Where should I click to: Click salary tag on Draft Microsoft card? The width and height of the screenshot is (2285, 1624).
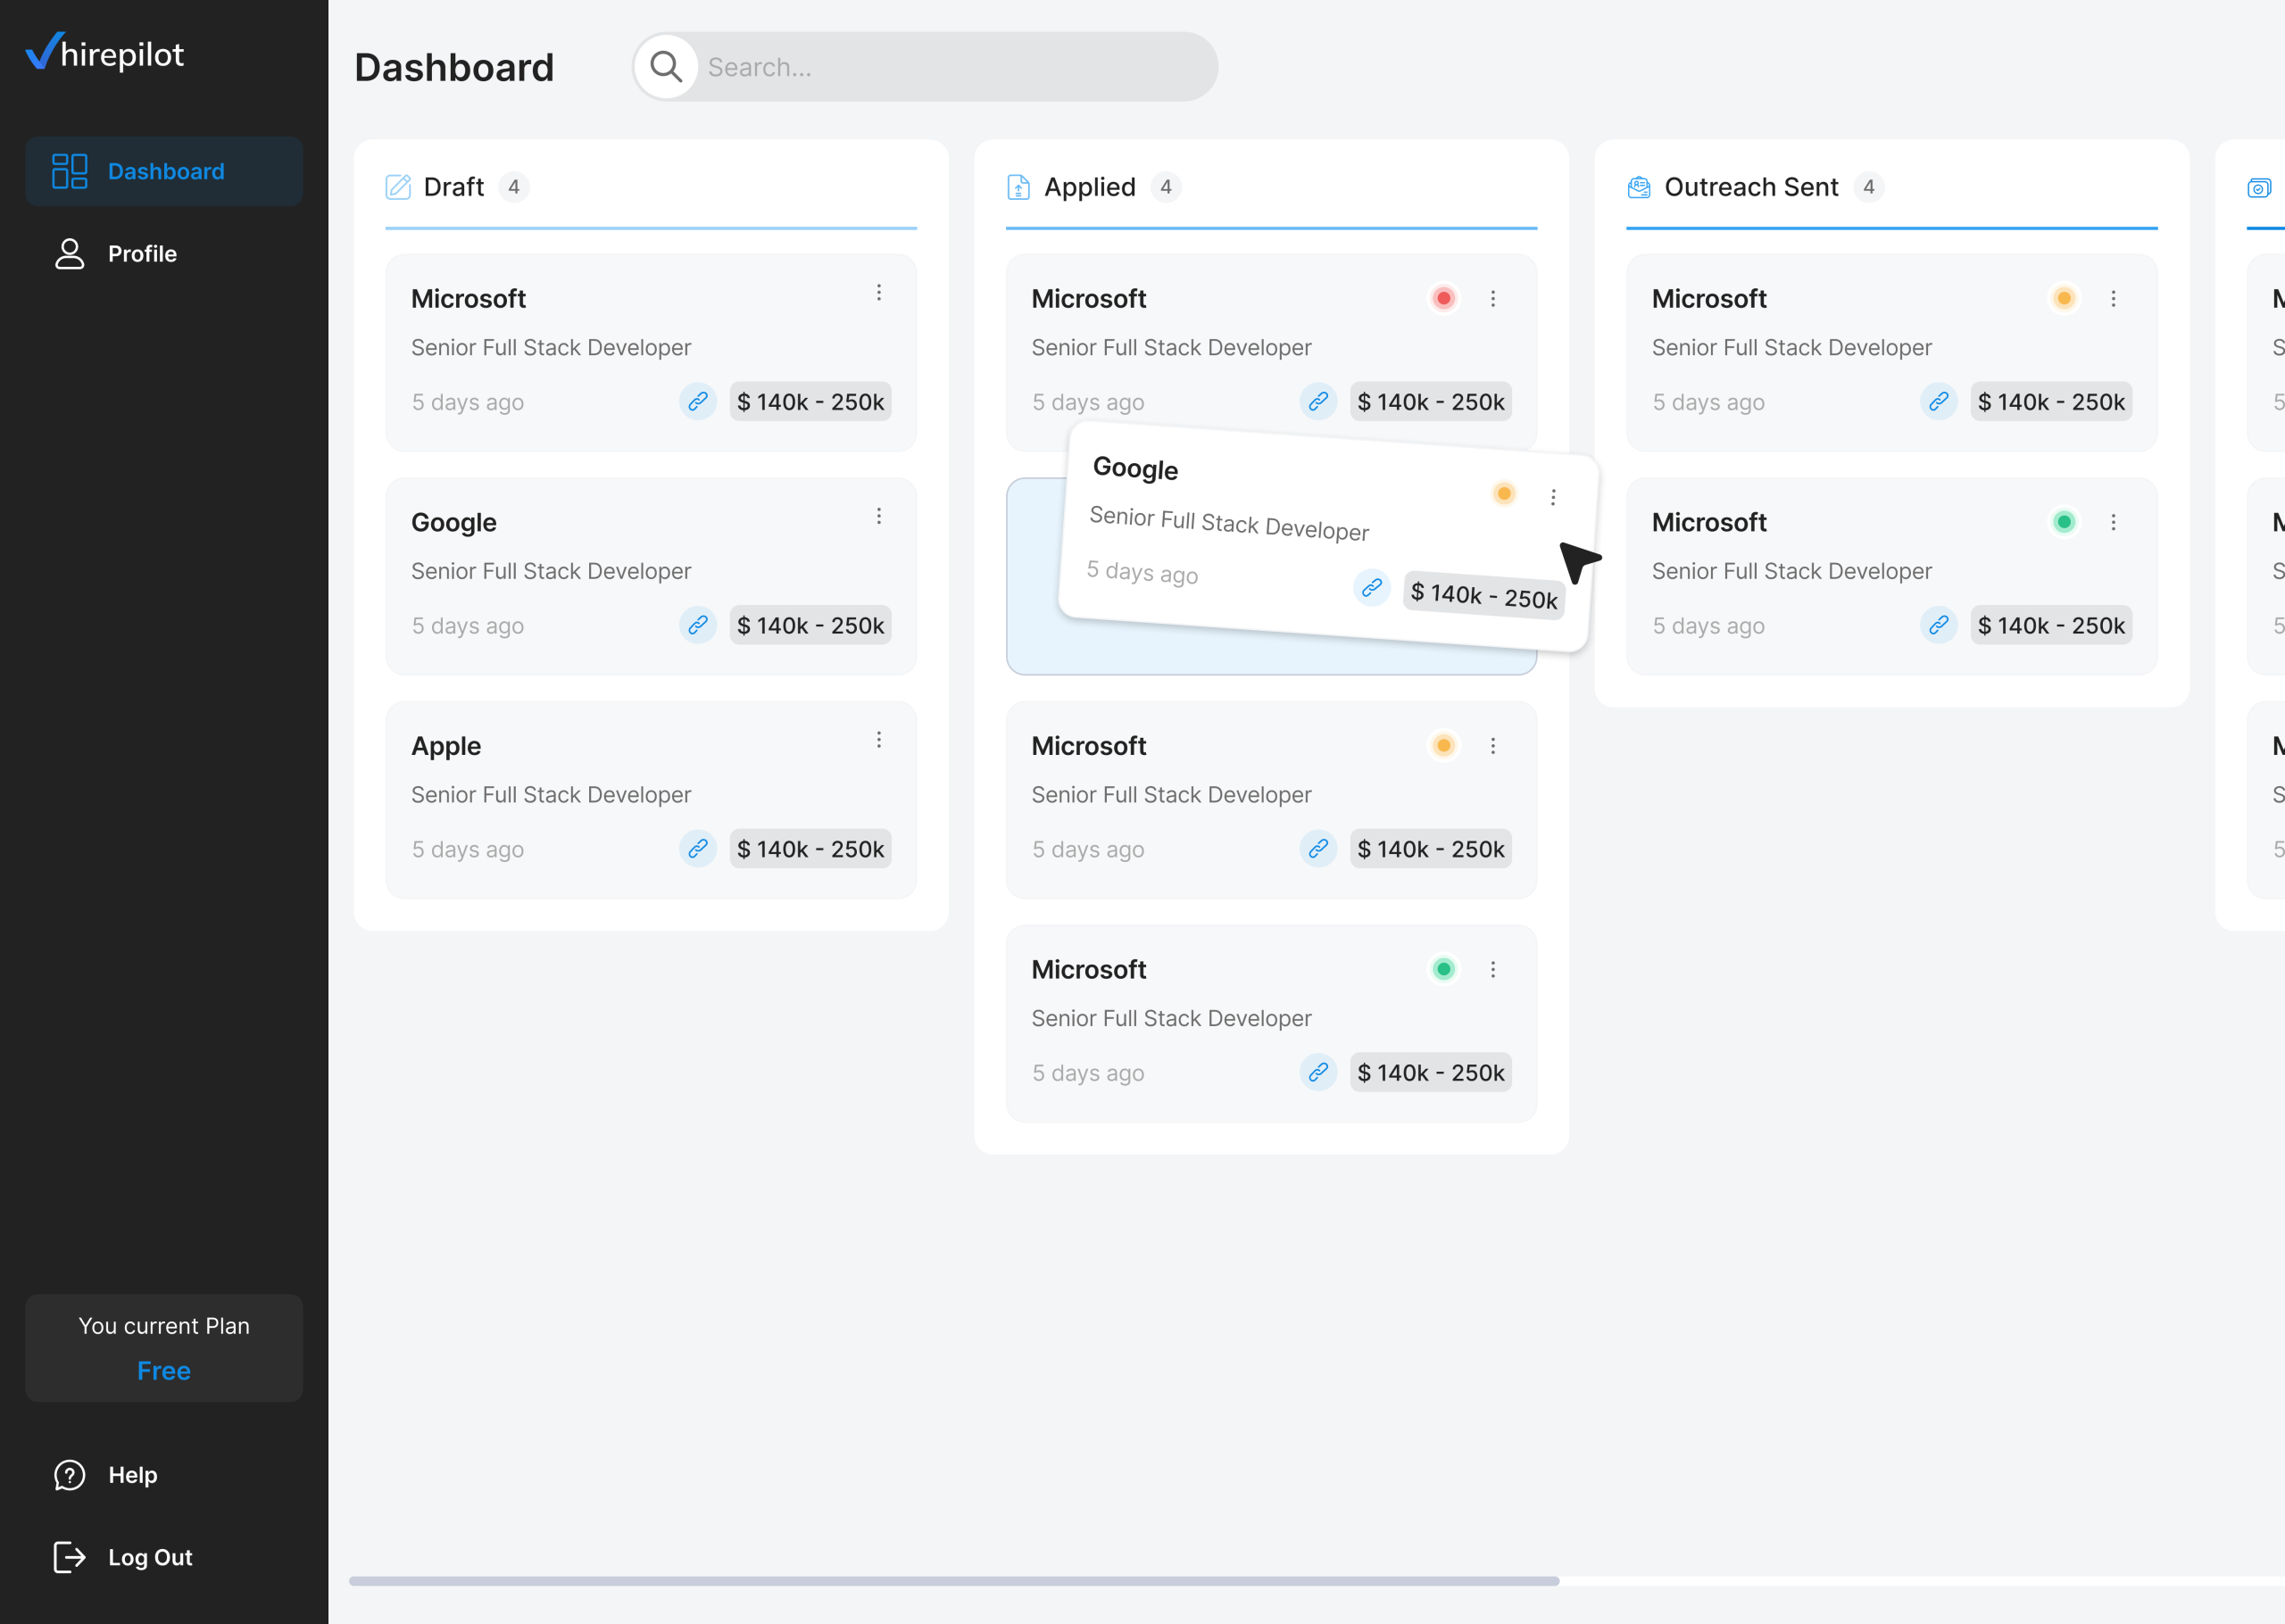(x=810, y=401)
